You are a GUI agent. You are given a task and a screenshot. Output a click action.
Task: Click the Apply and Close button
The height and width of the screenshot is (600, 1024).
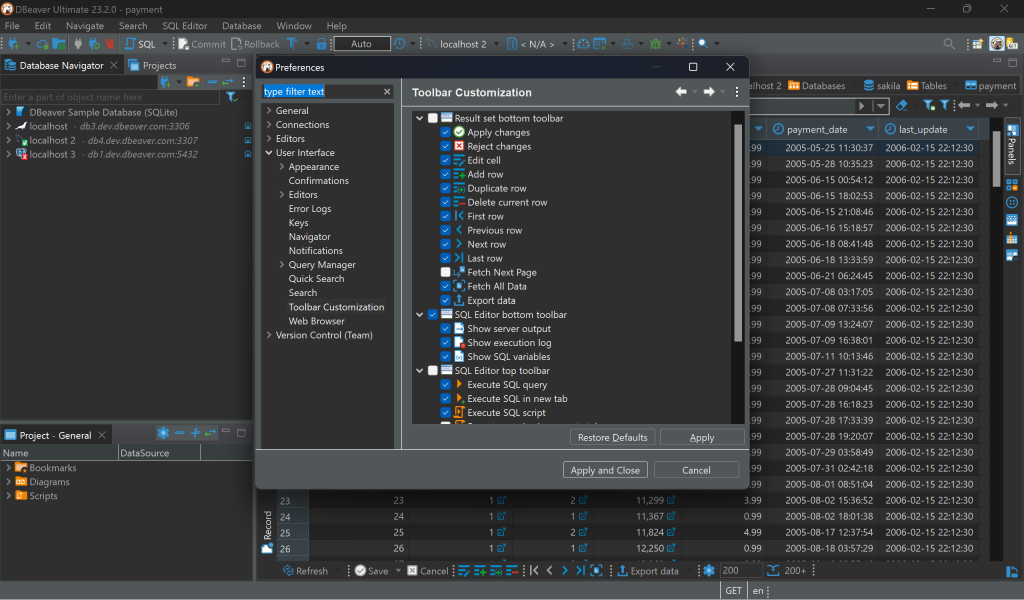pyautogui.click(x=605, y=470)
